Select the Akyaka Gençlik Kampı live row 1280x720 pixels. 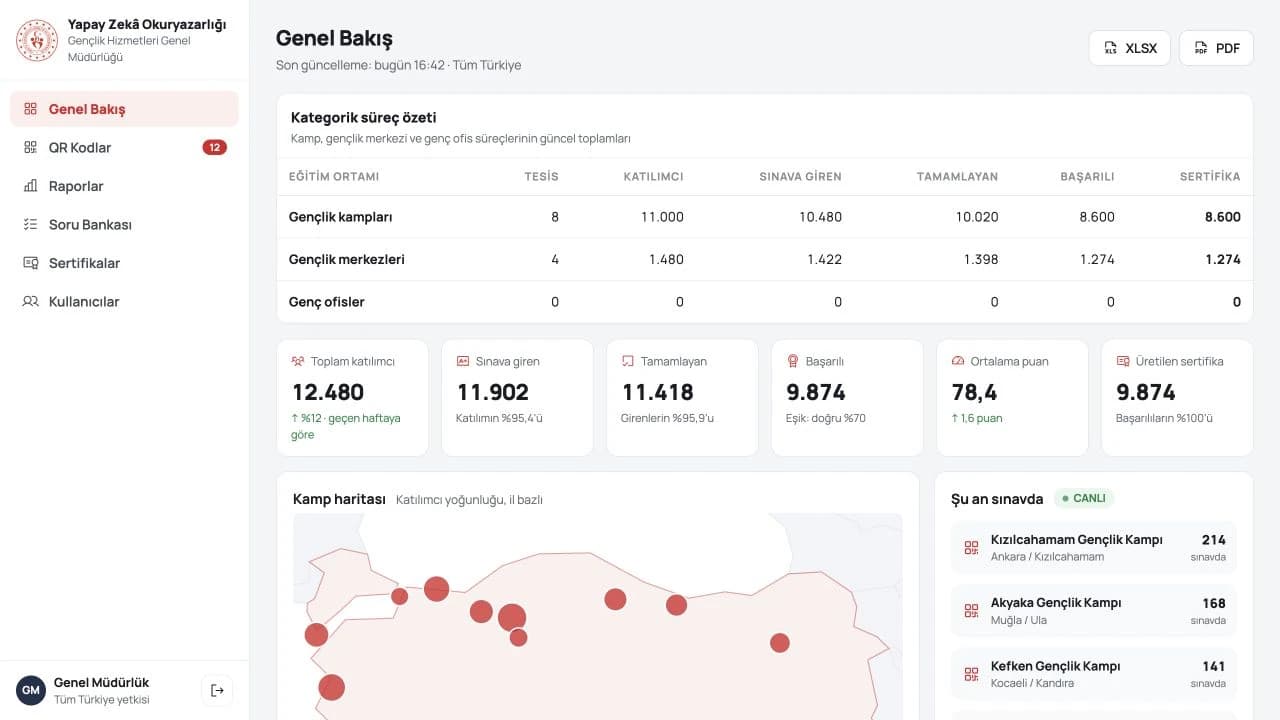pyautogui.click(x=1093, y=611)
